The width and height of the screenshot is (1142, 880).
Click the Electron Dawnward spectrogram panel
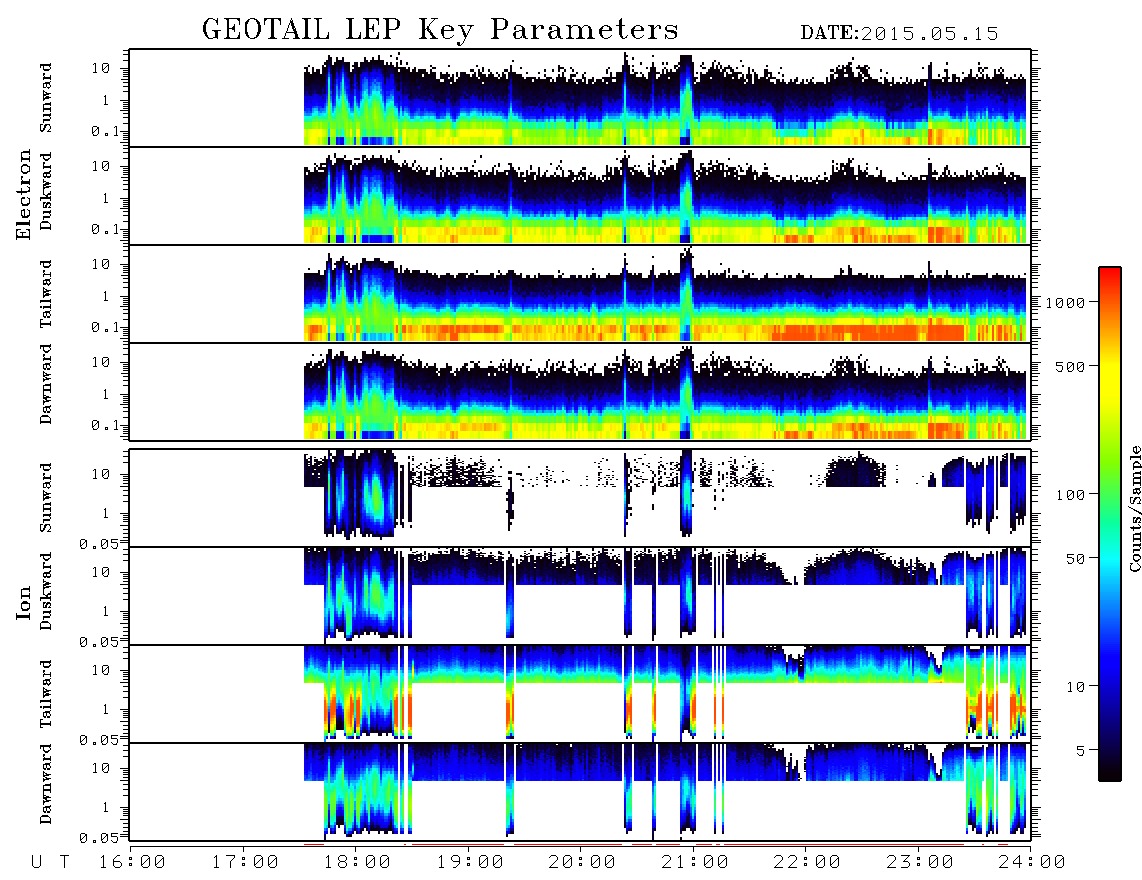tap(580, 391)
